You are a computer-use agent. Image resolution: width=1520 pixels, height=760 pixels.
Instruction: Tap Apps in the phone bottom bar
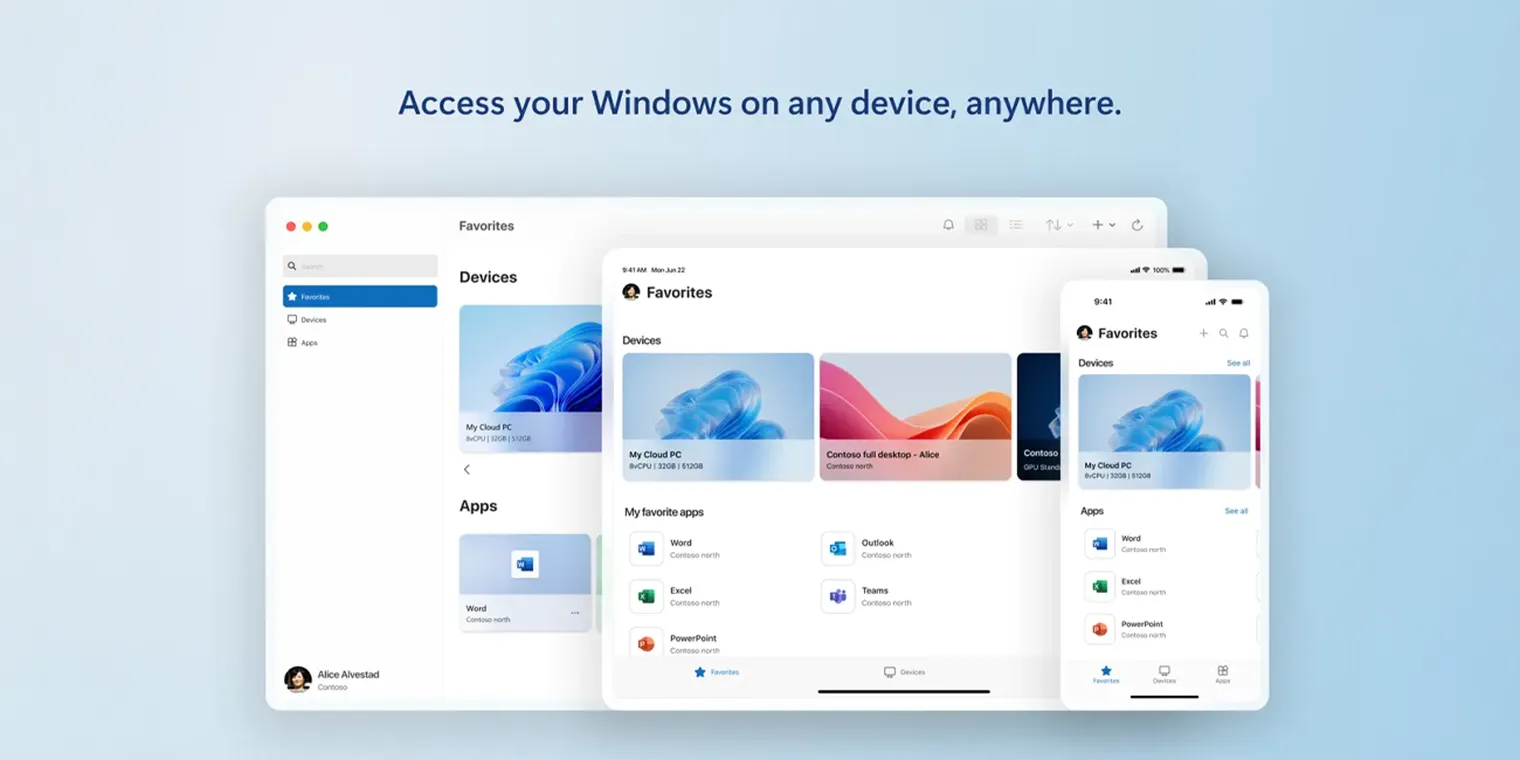tap(1222, 674)
